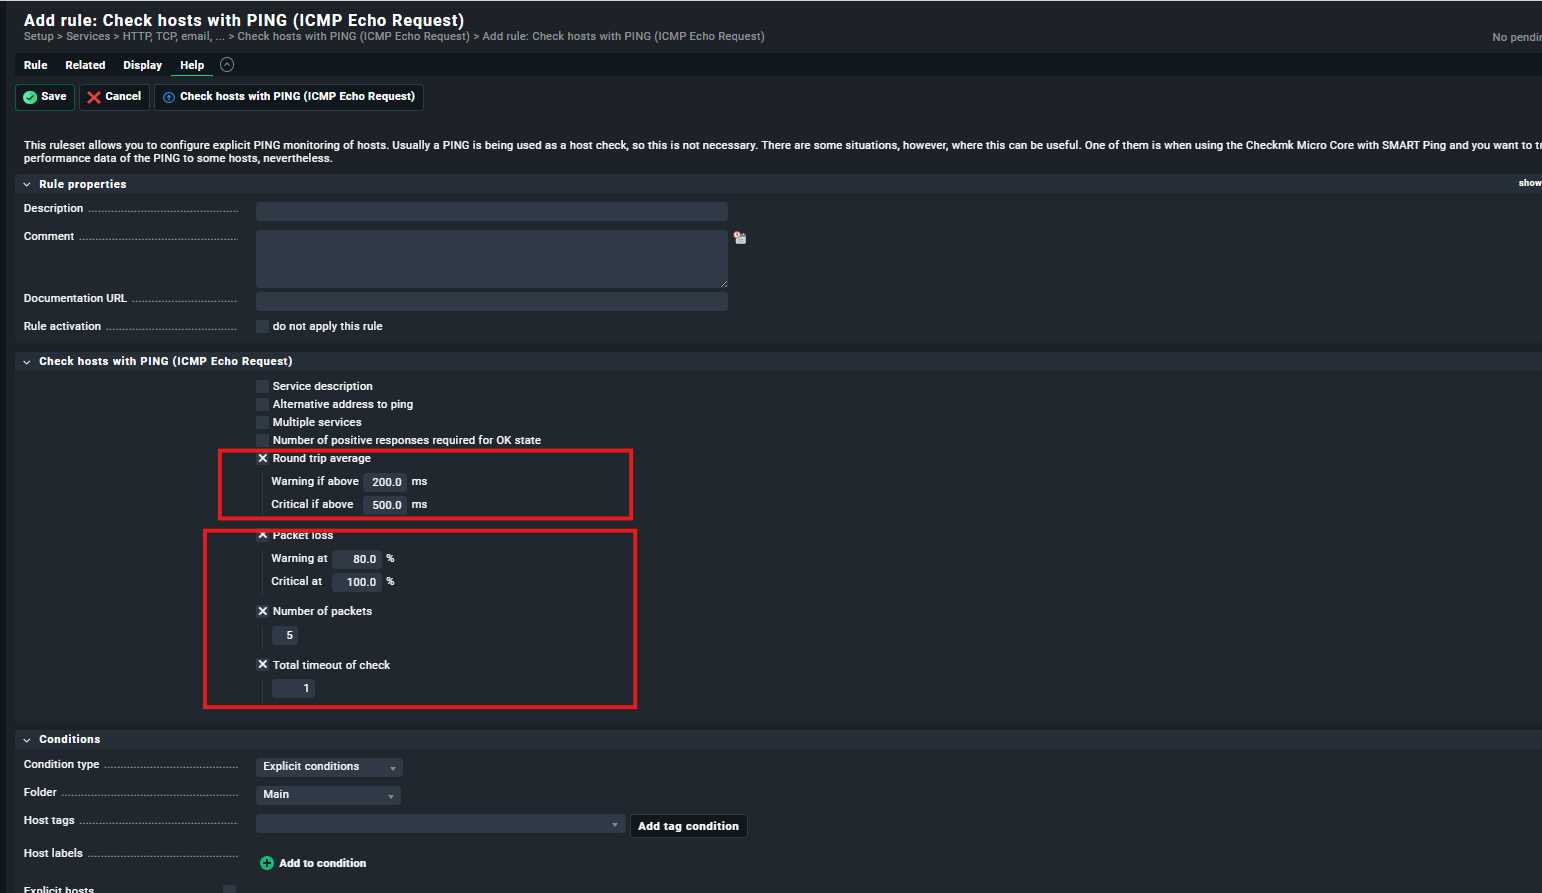Click the Services breadcrumb link

point(88,36)
